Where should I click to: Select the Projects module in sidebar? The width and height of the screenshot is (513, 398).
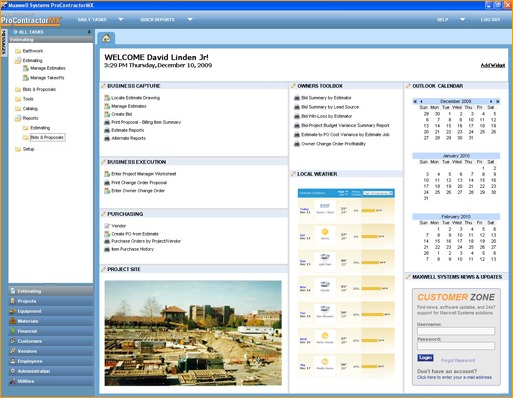(51, 301)
